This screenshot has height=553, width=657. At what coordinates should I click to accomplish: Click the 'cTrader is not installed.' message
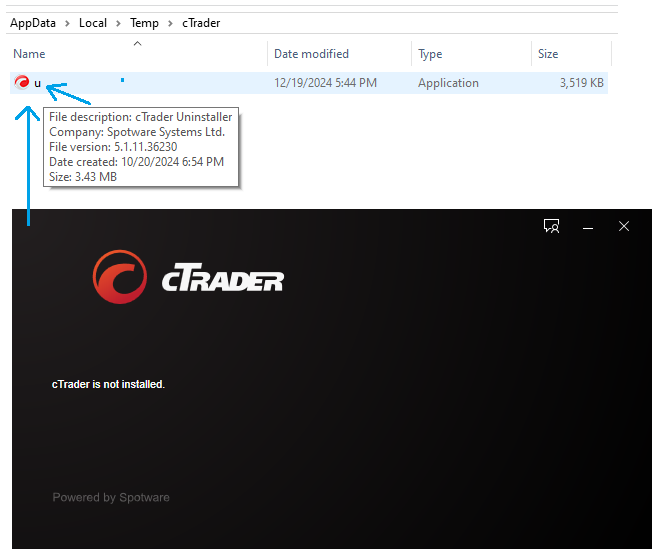point(108,384)
